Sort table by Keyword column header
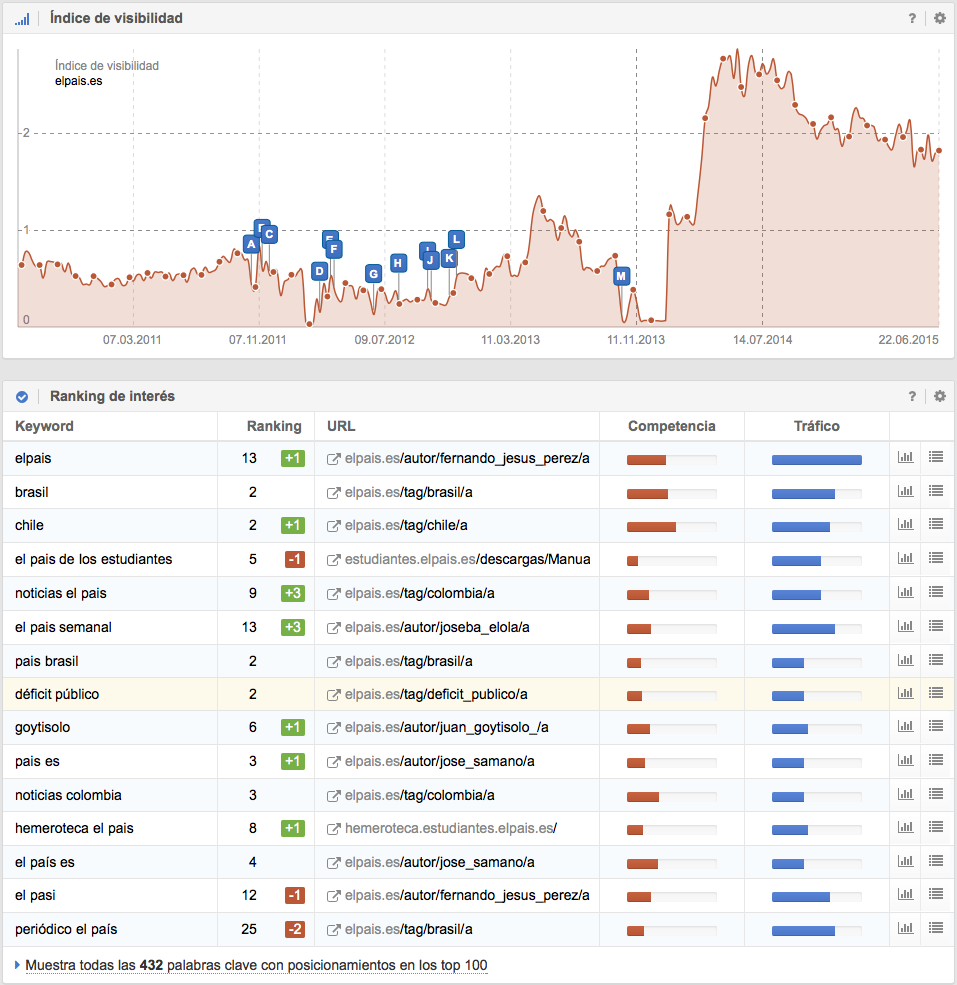Viewport: 957px width, 985px height. 45,426
